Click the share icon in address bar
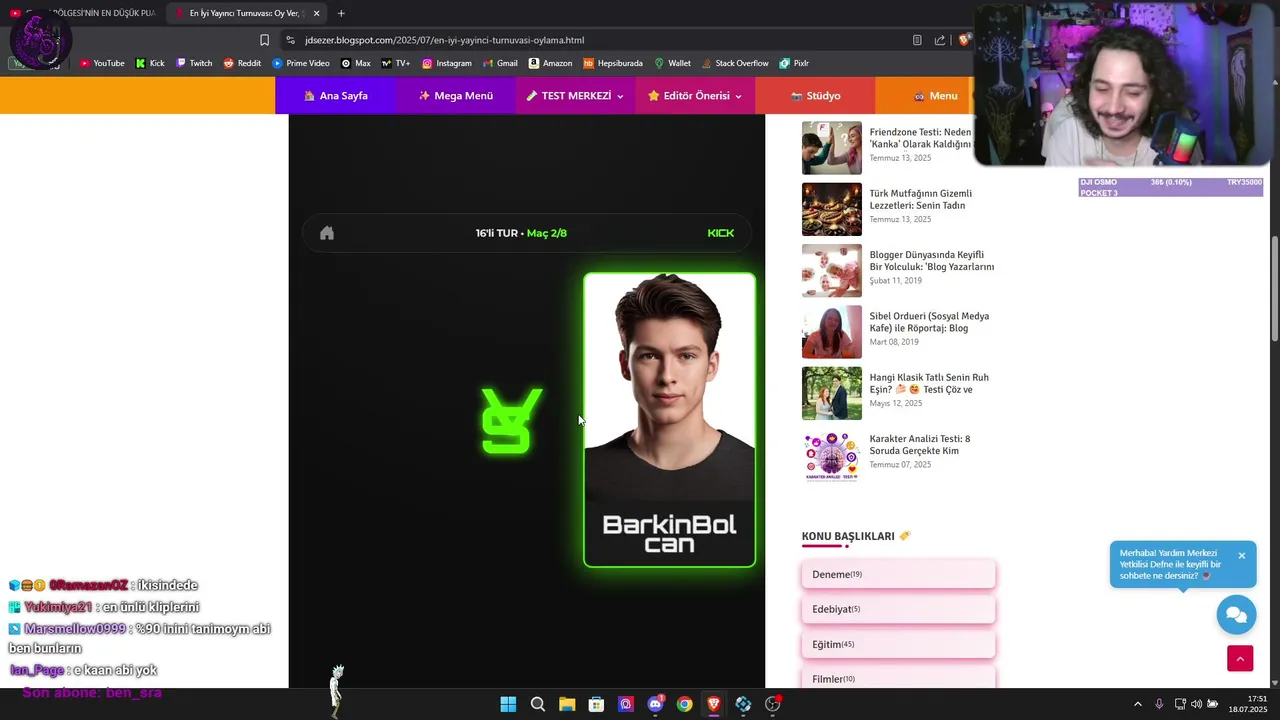This screenshot has height=720, width=1280. 940,40
